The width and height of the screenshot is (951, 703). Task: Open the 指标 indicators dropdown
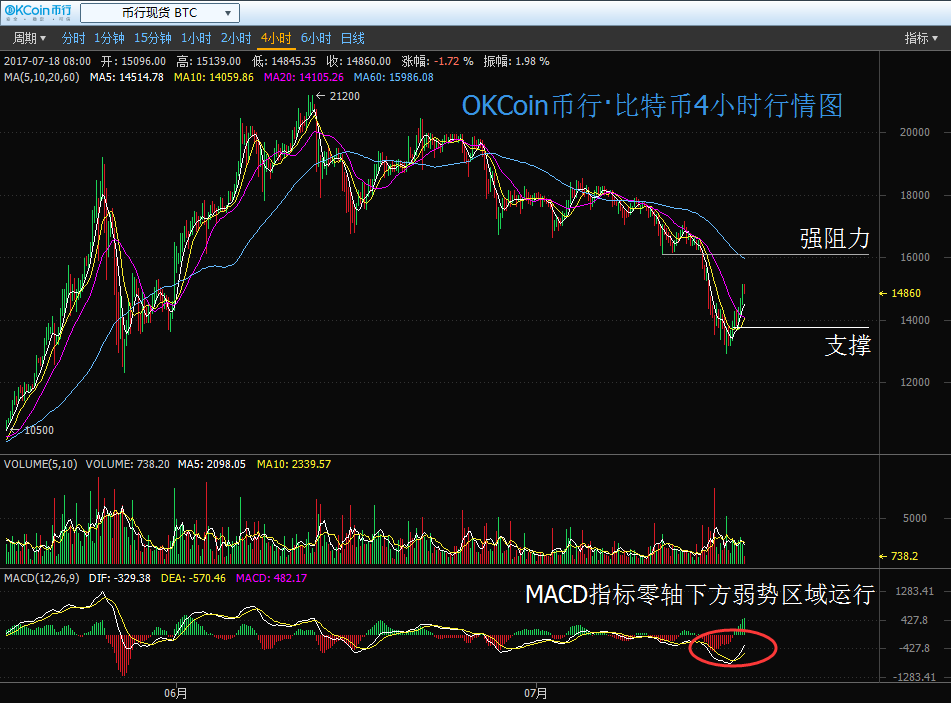921,38
